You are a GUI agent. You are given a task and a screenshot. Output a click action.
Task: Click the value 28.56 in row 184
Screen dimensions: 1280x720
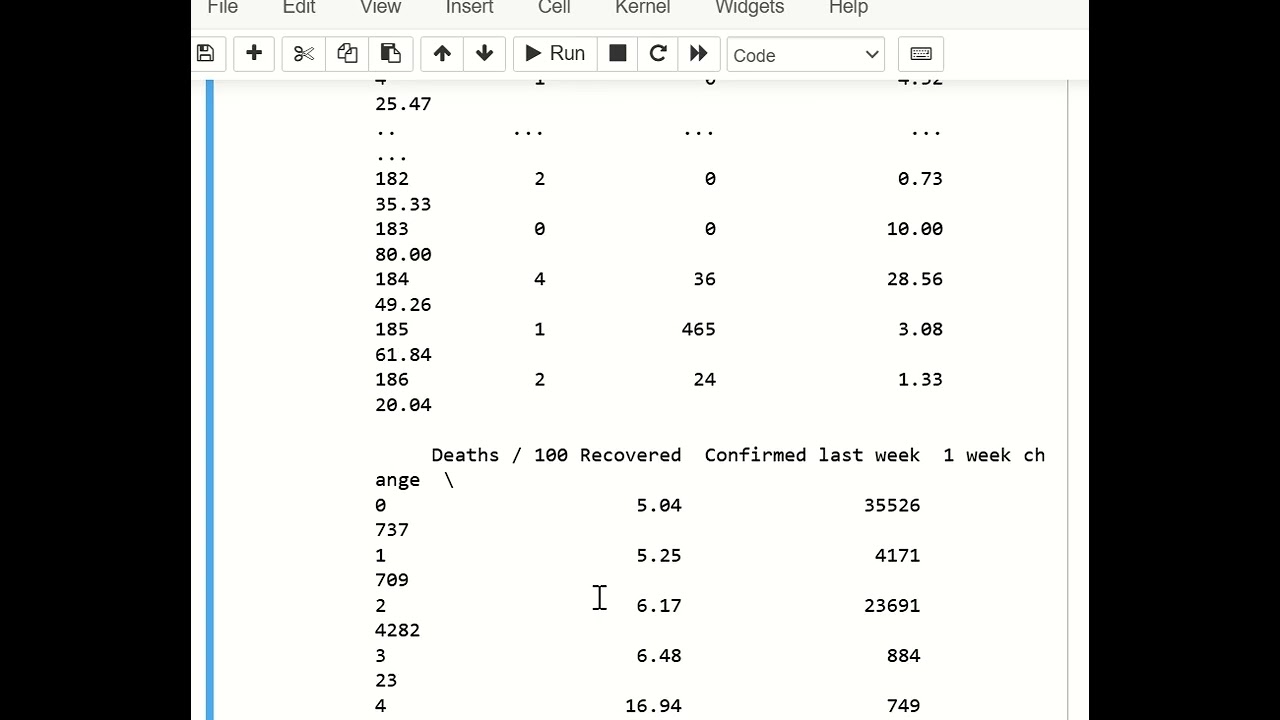[915, 279]
